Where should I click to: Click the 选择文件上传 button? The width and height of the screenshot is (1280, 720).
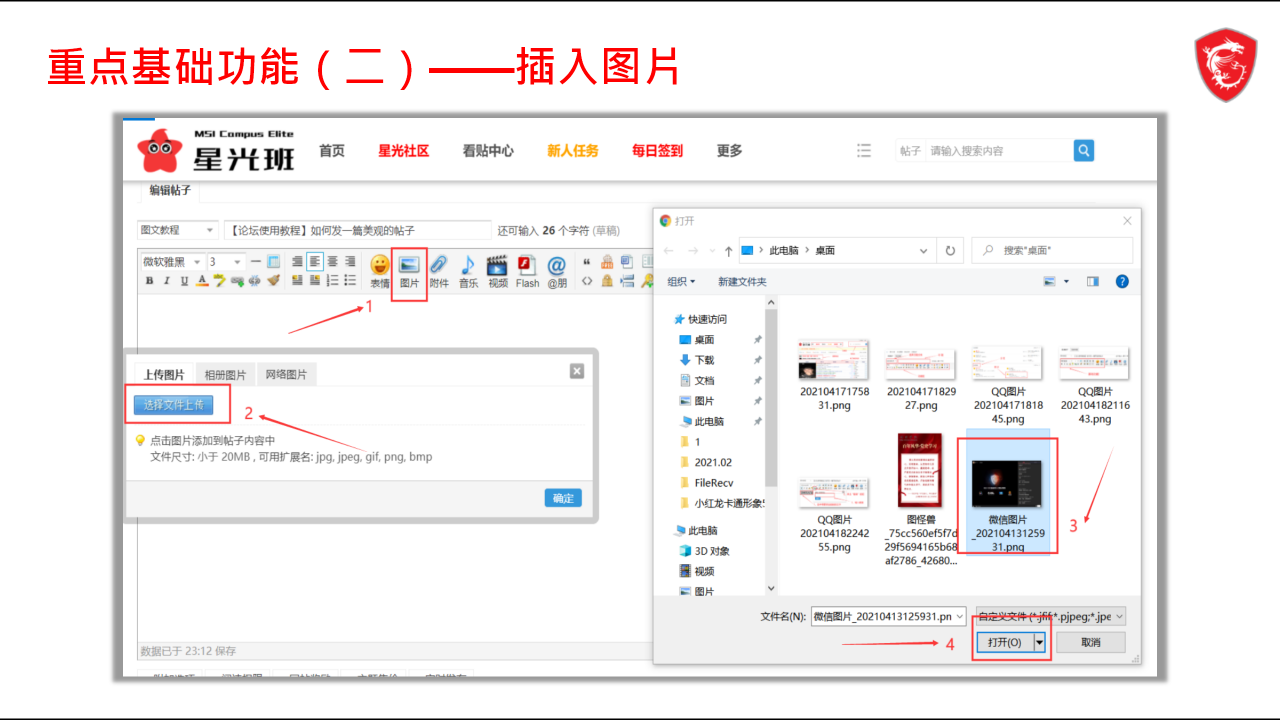pos(173,404)
